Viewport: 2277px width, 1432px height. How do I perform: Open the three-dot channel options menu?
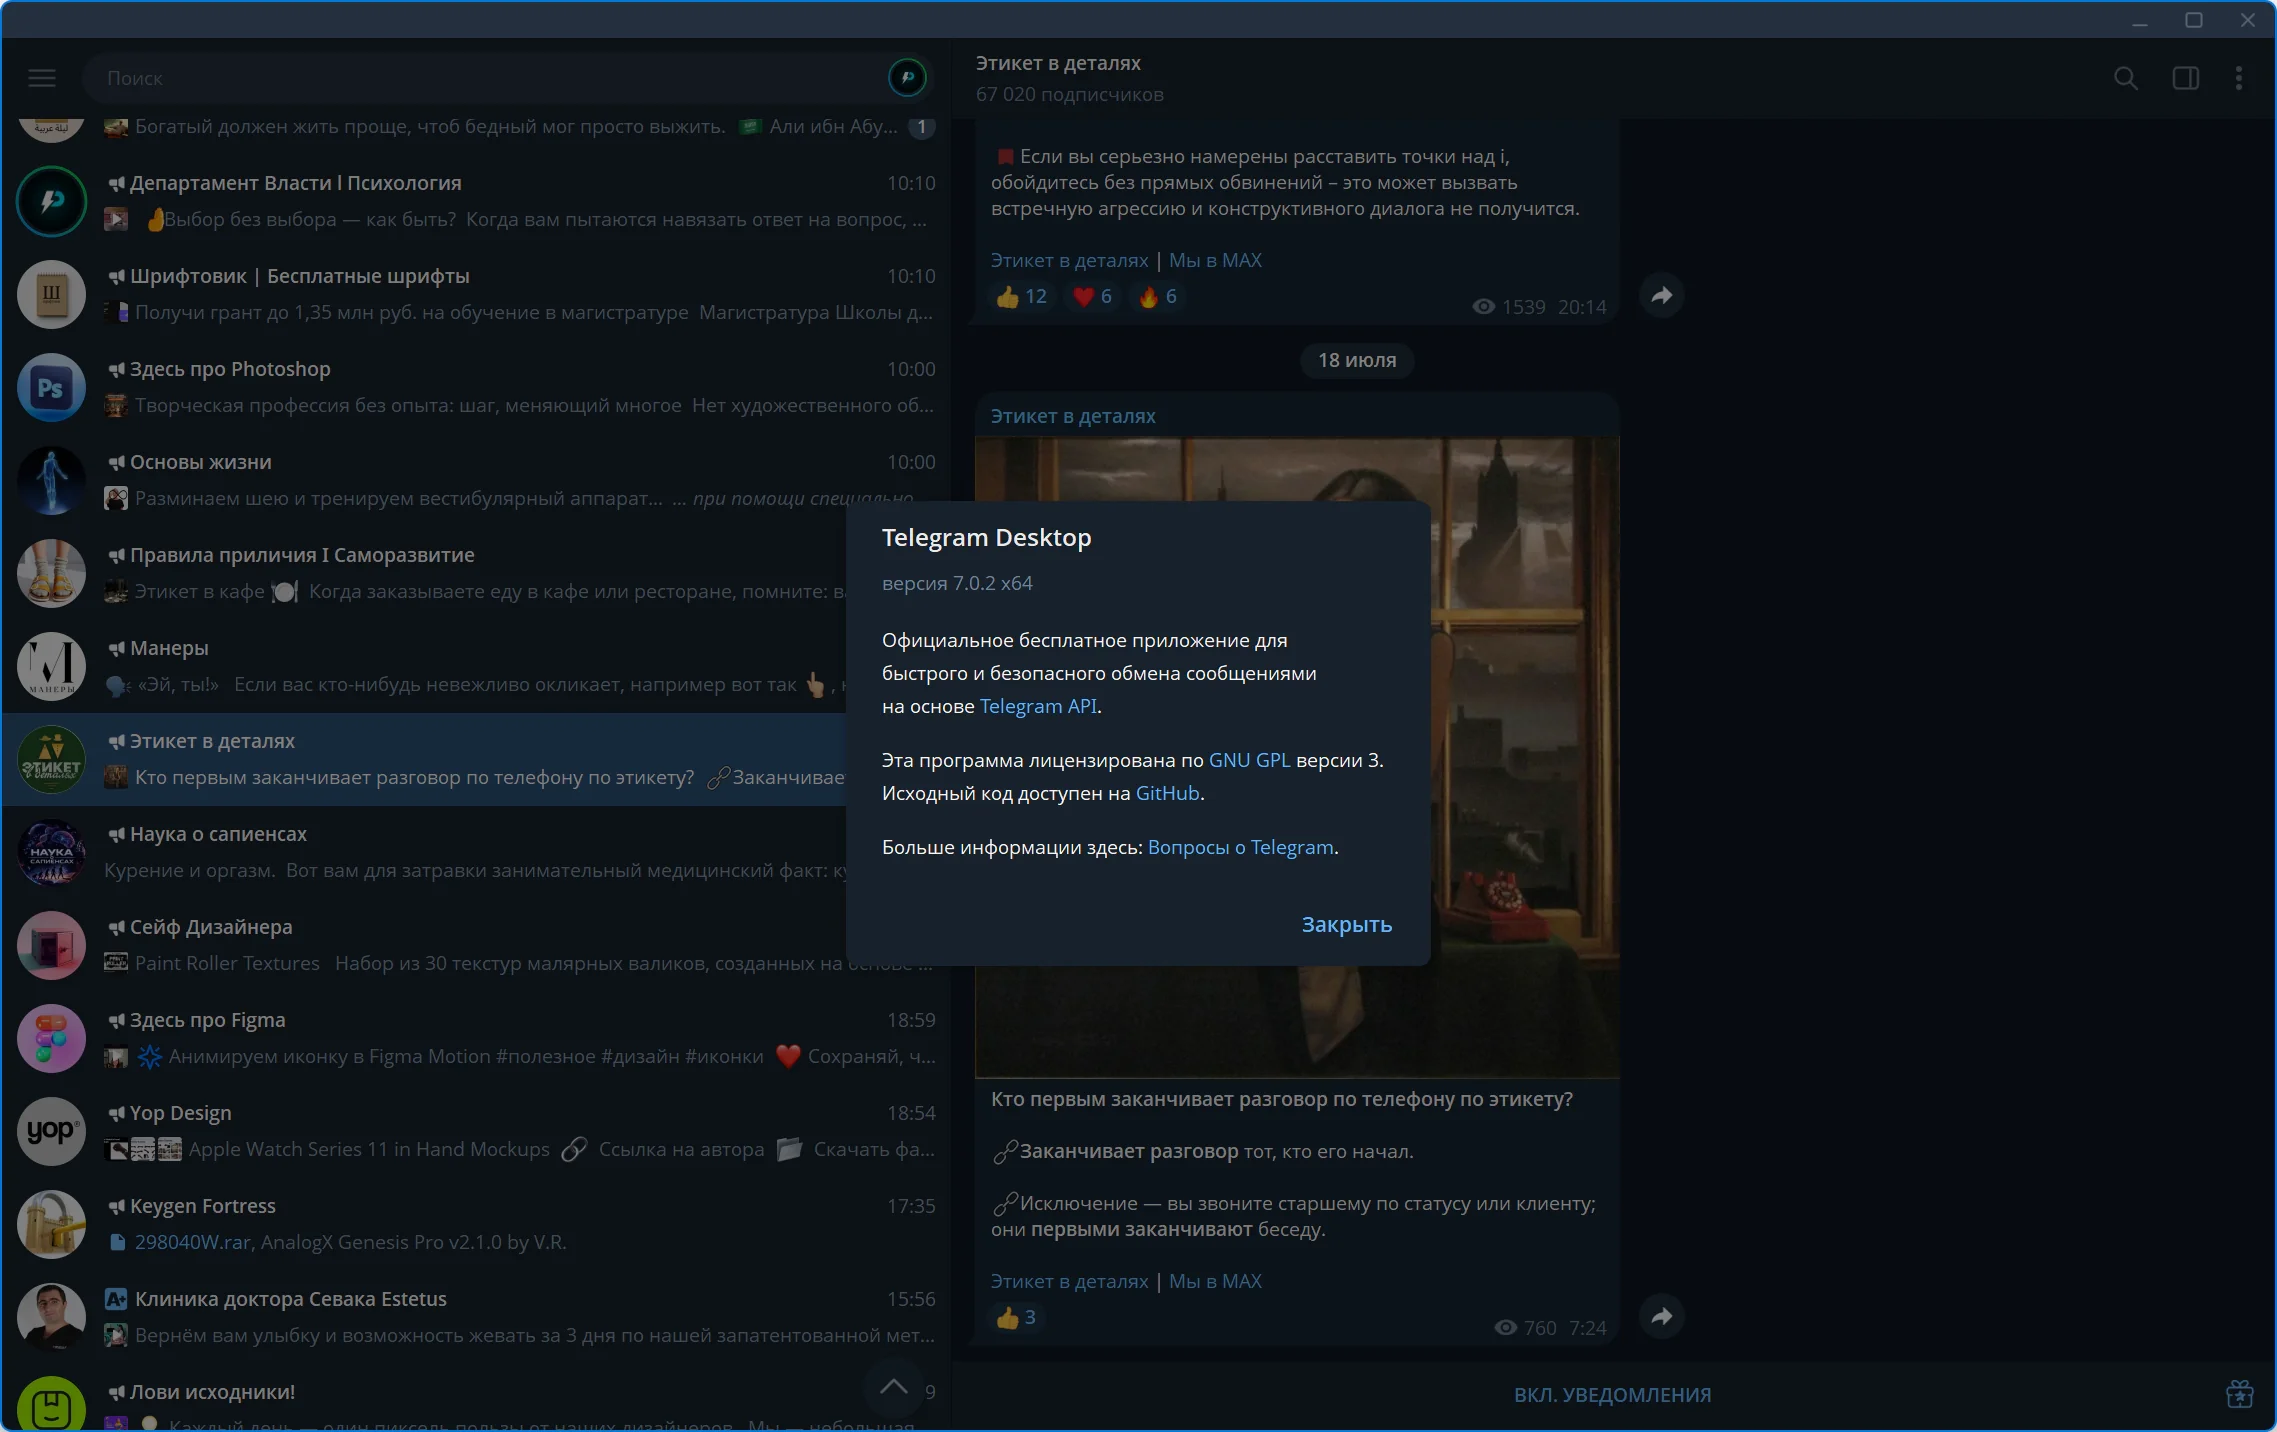[x=2239, y=78]
